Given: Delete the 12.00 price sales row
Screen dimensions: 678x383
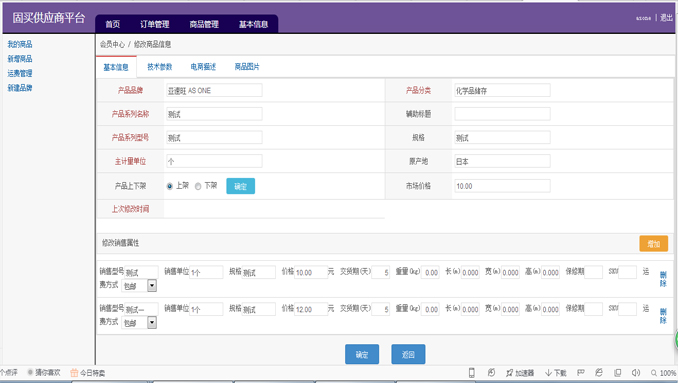Looking at the screenshot, I should (x=663, y=316).
